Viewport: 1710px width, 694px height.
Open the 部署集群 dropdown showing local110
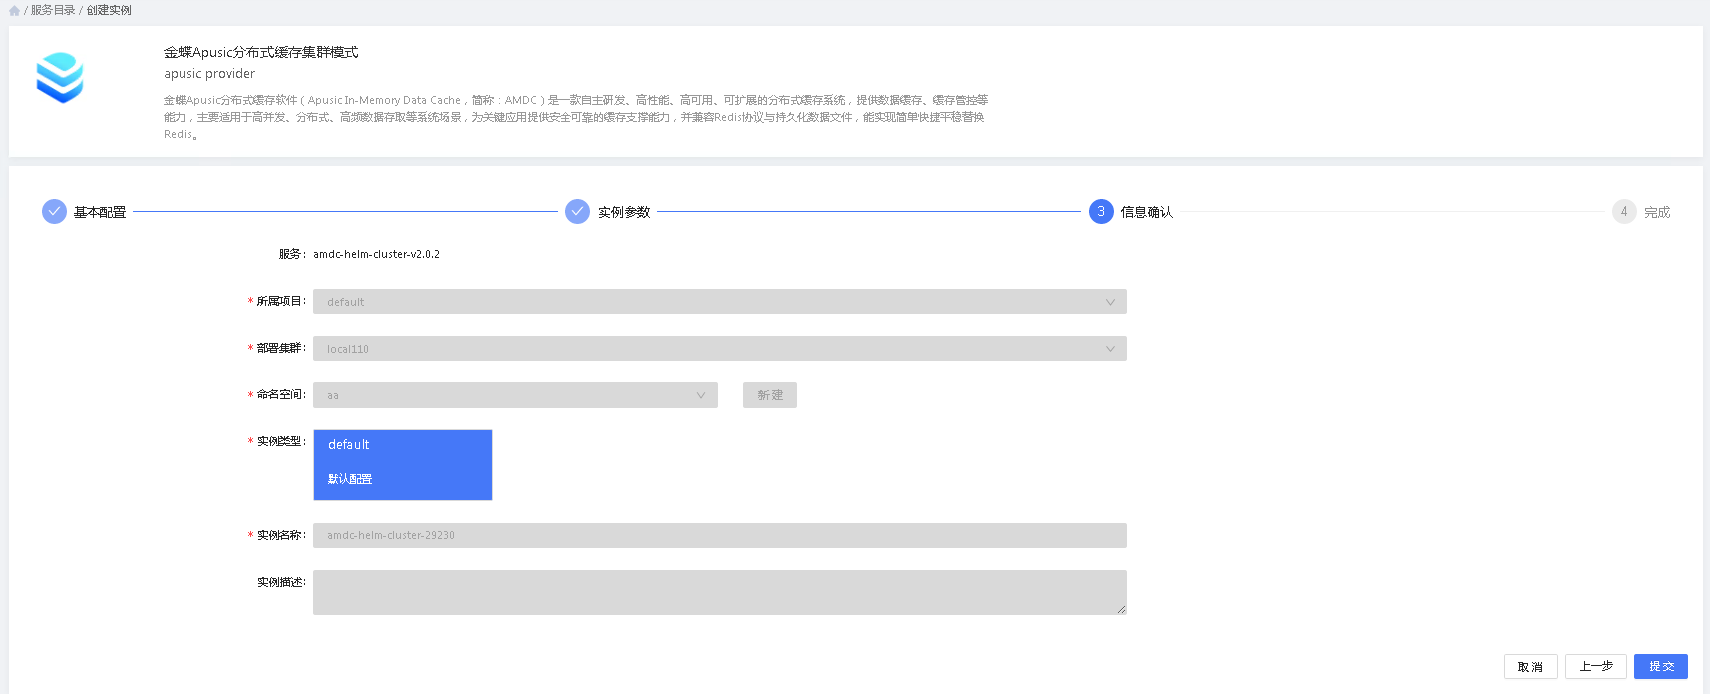click(x=719, y=349)
